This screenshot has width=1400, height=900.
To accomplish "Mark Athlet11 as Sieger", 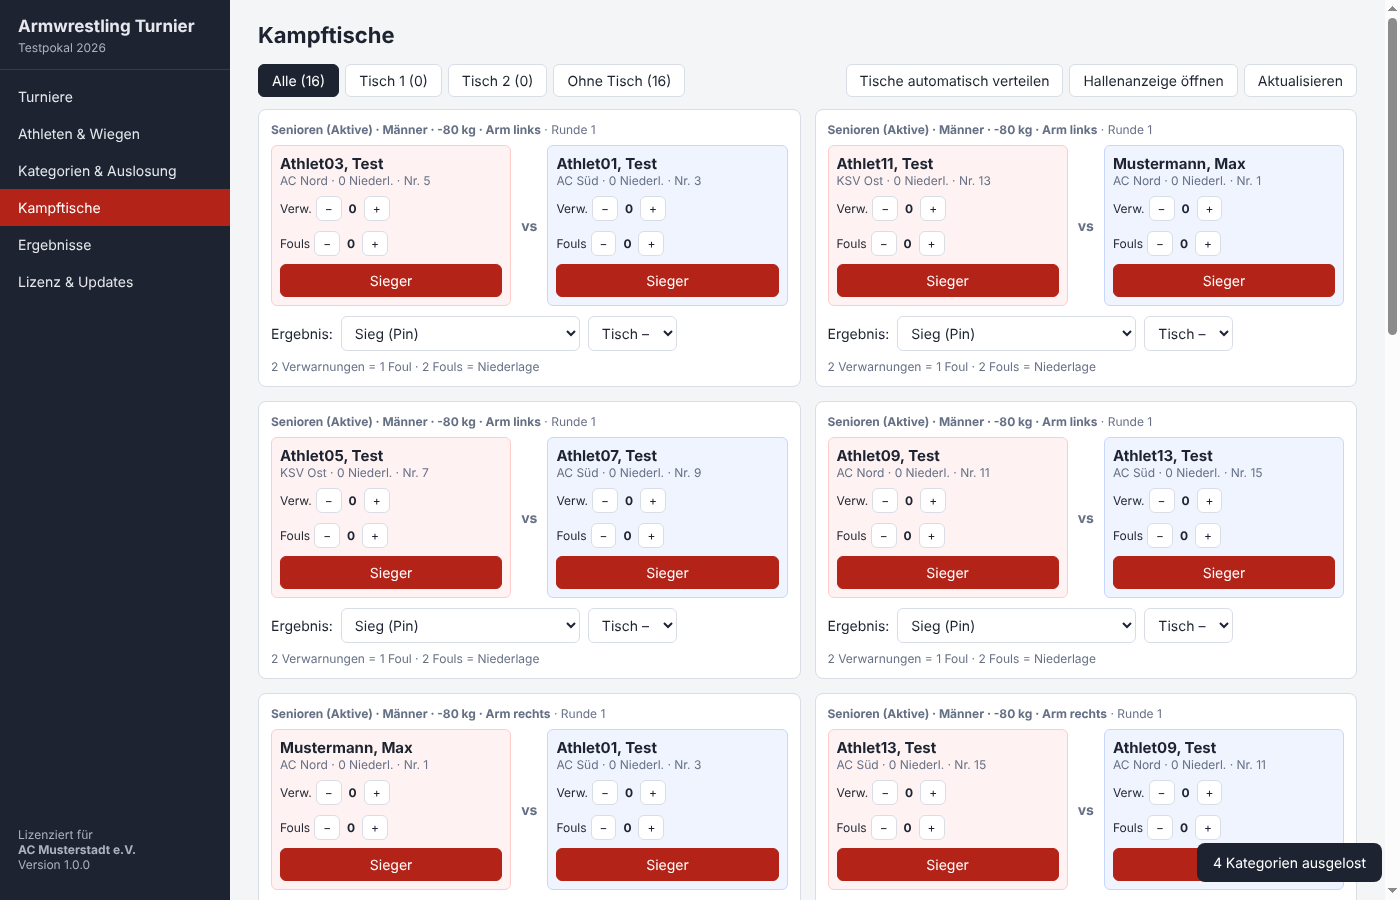I will (x=947, y=281).
